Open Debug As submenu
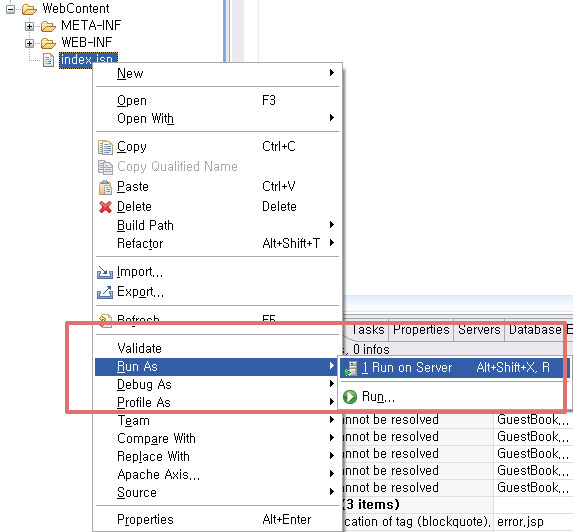The height and width of the screenshot is (532, 573). tap(218, 384)
